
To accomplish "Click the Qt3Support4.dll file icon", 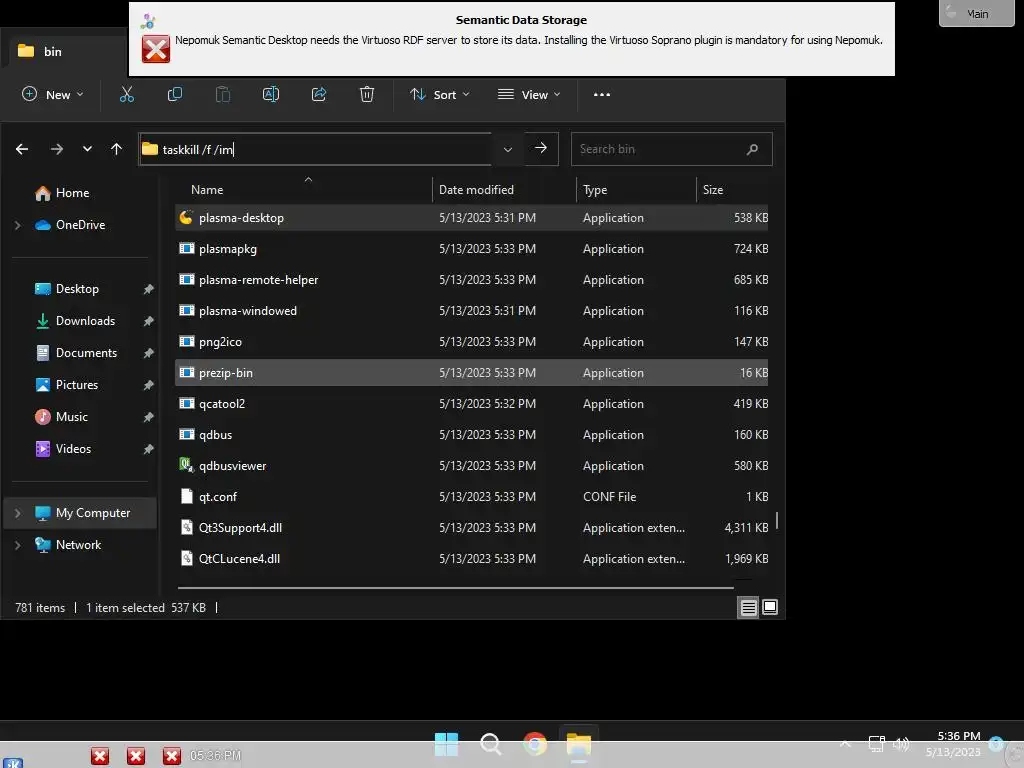I will [187, 527].
